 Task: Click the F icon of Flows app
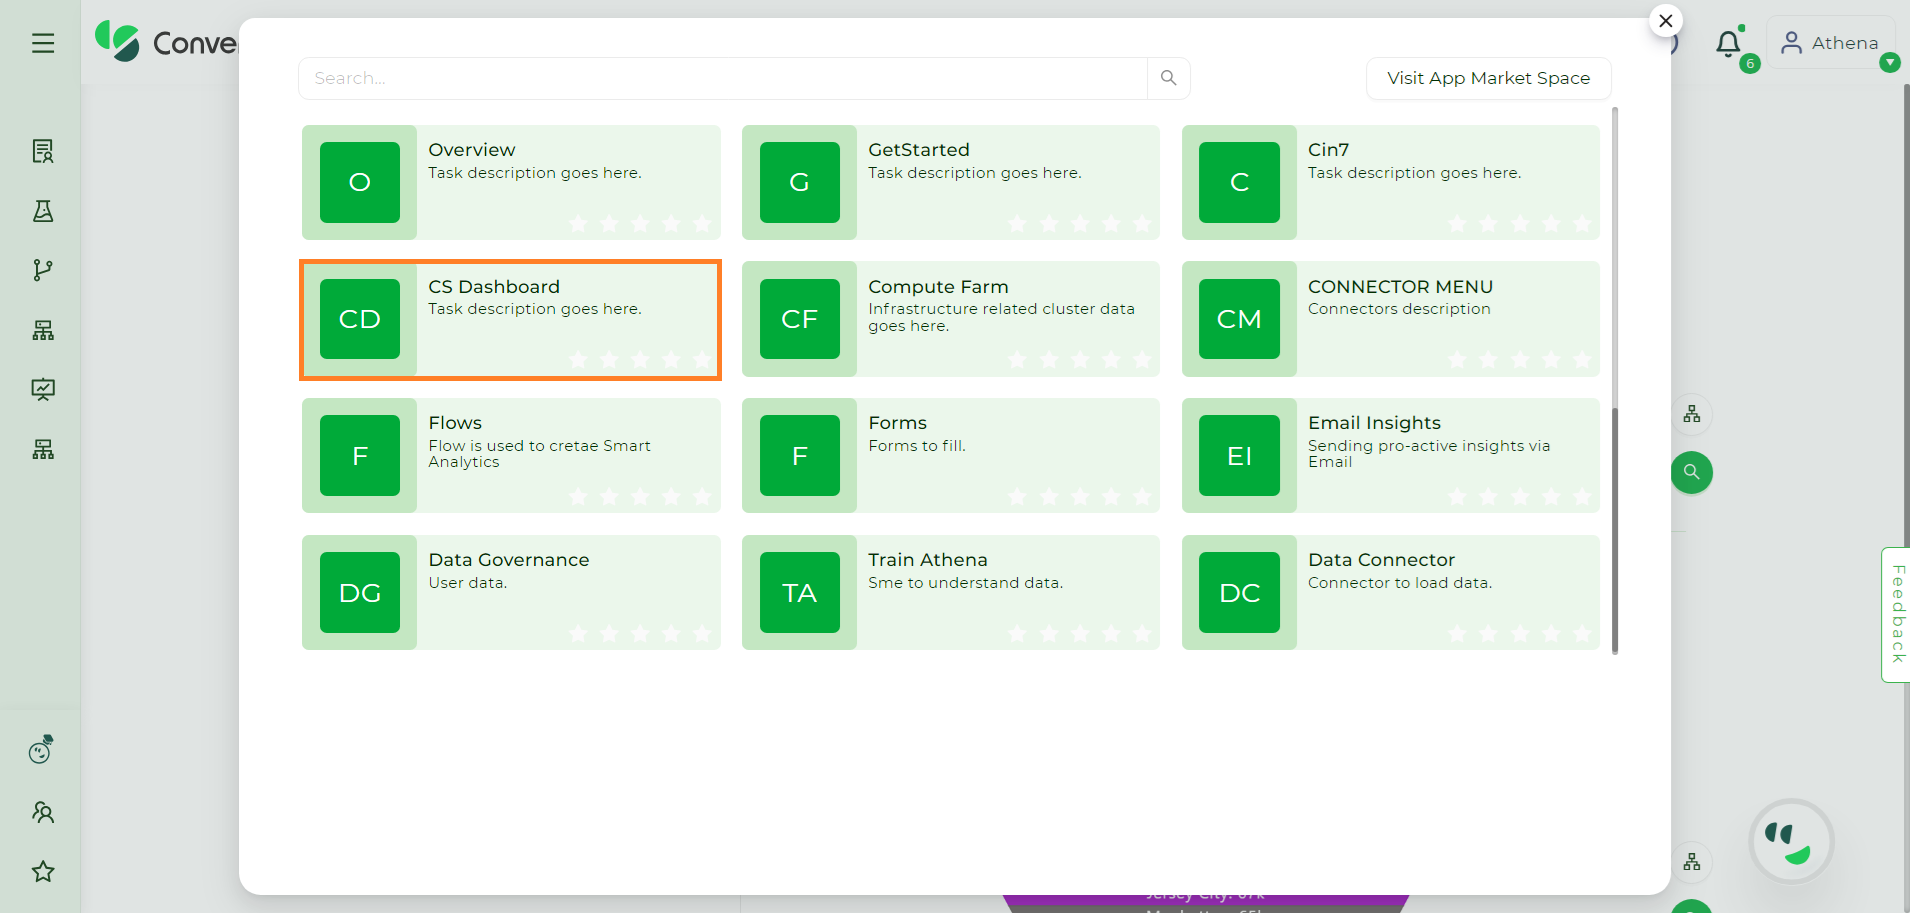coord(360,456)
